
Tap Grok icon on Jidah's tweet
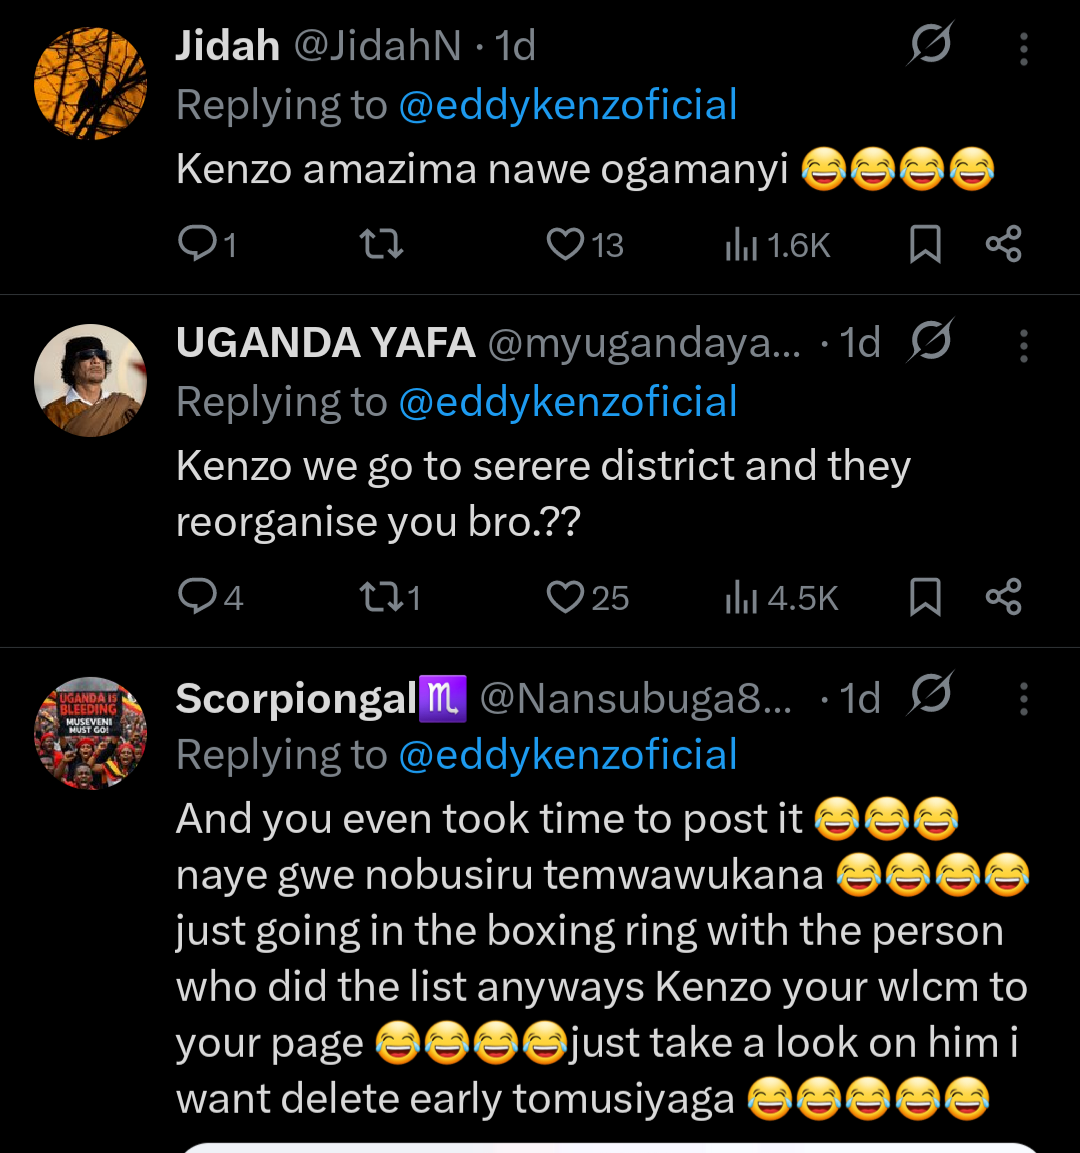pos(931,45)
